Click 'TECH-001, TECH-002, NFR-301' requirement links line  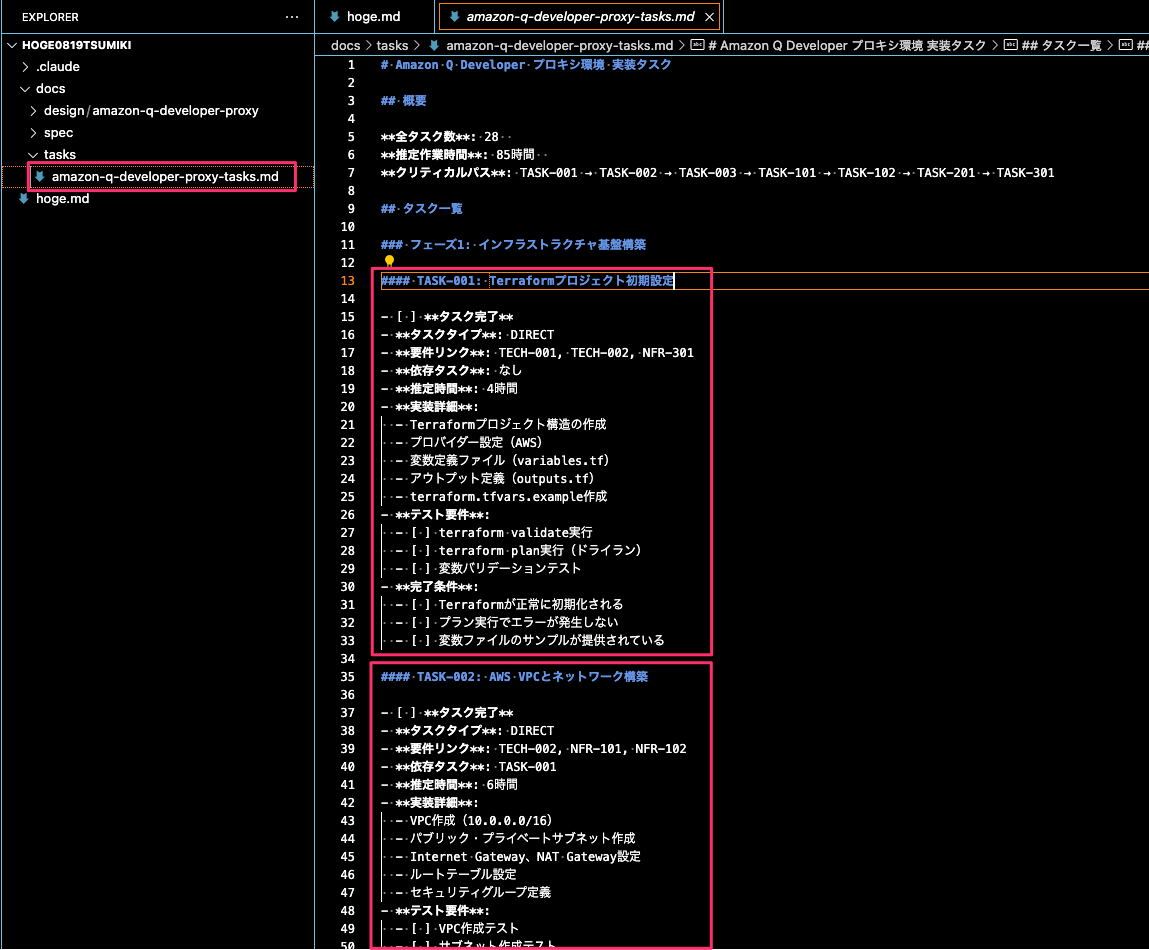[537, 353]
